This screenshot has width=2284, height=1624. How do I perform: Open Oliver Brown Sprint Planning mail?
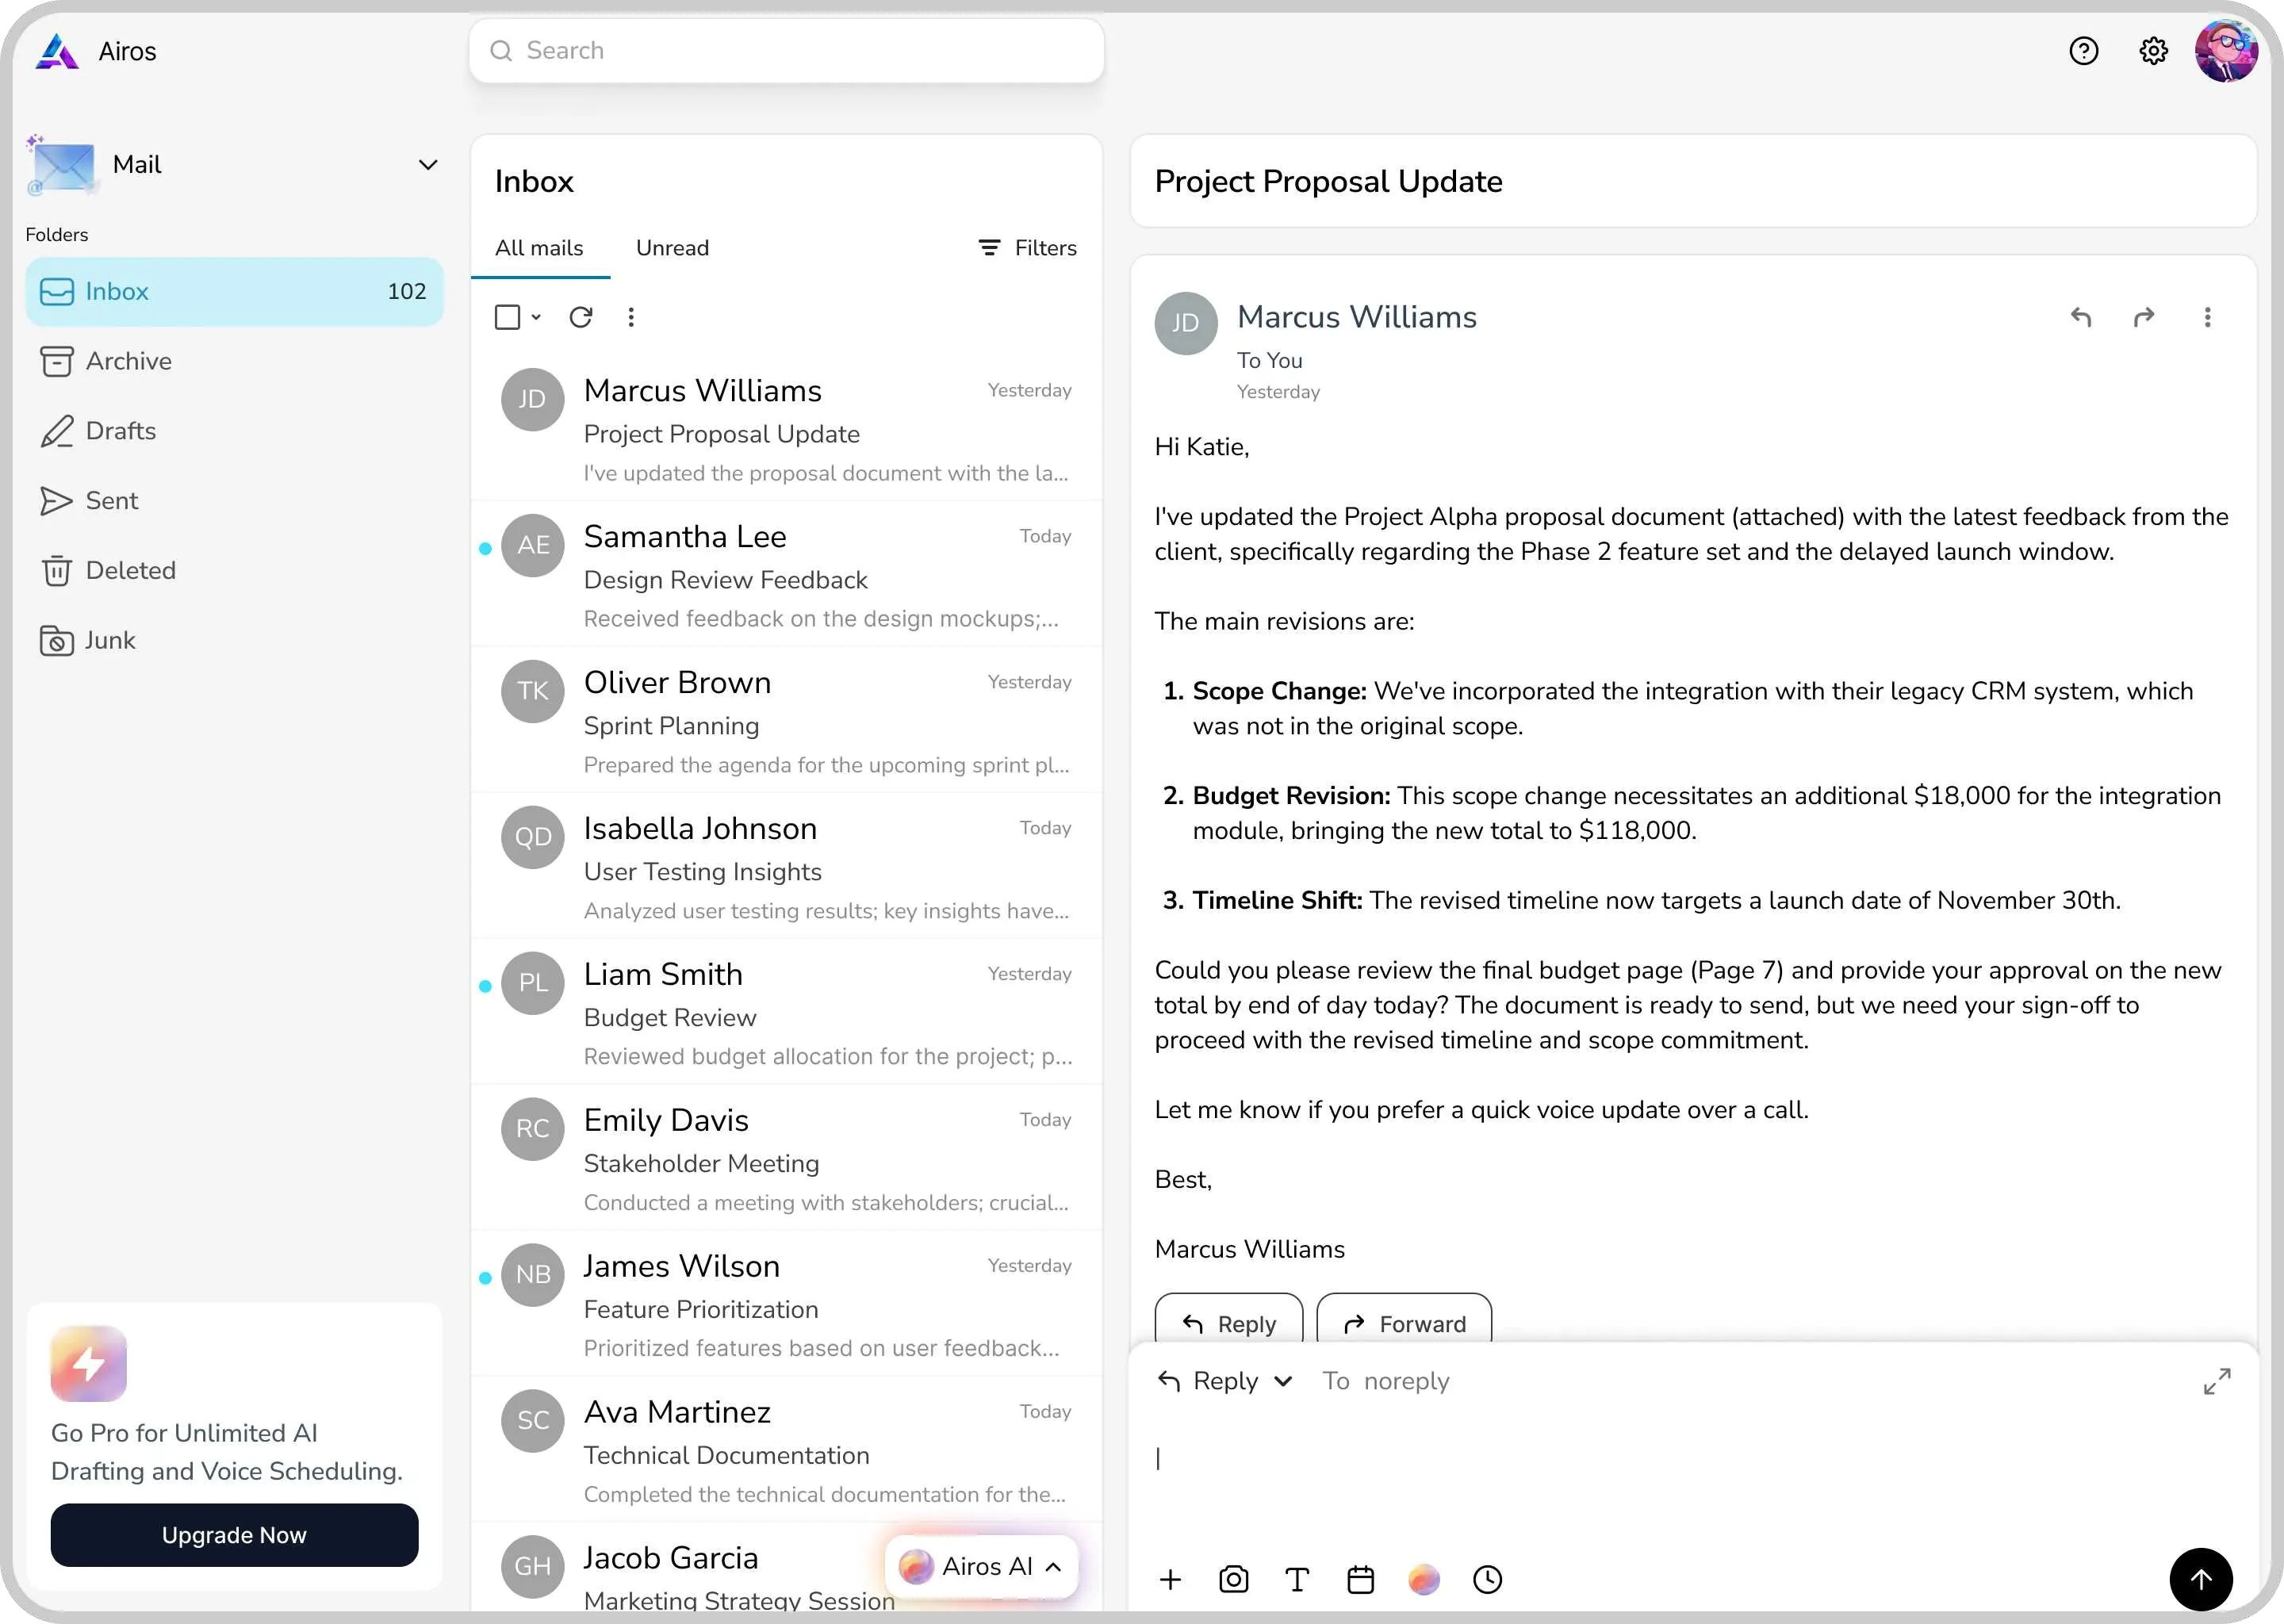coord(786,720)
